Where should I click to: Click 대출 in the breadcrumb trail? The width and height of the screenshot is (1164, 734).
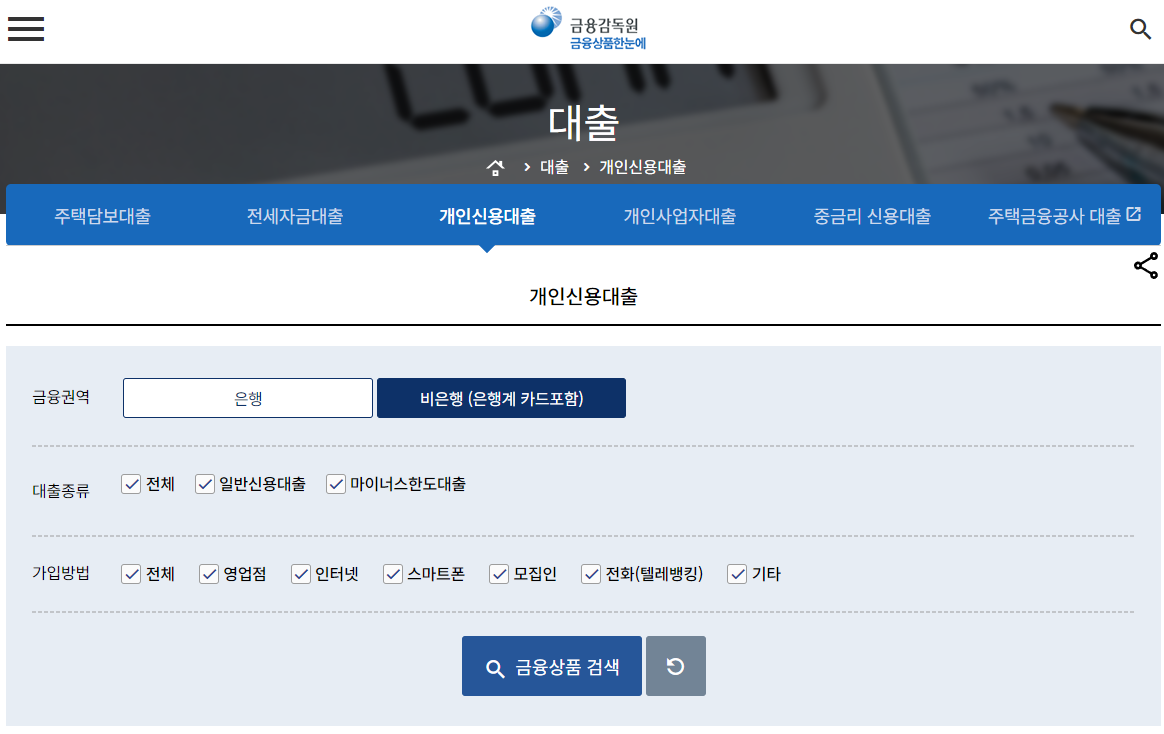pyautogui.click(x=555, y=167)
